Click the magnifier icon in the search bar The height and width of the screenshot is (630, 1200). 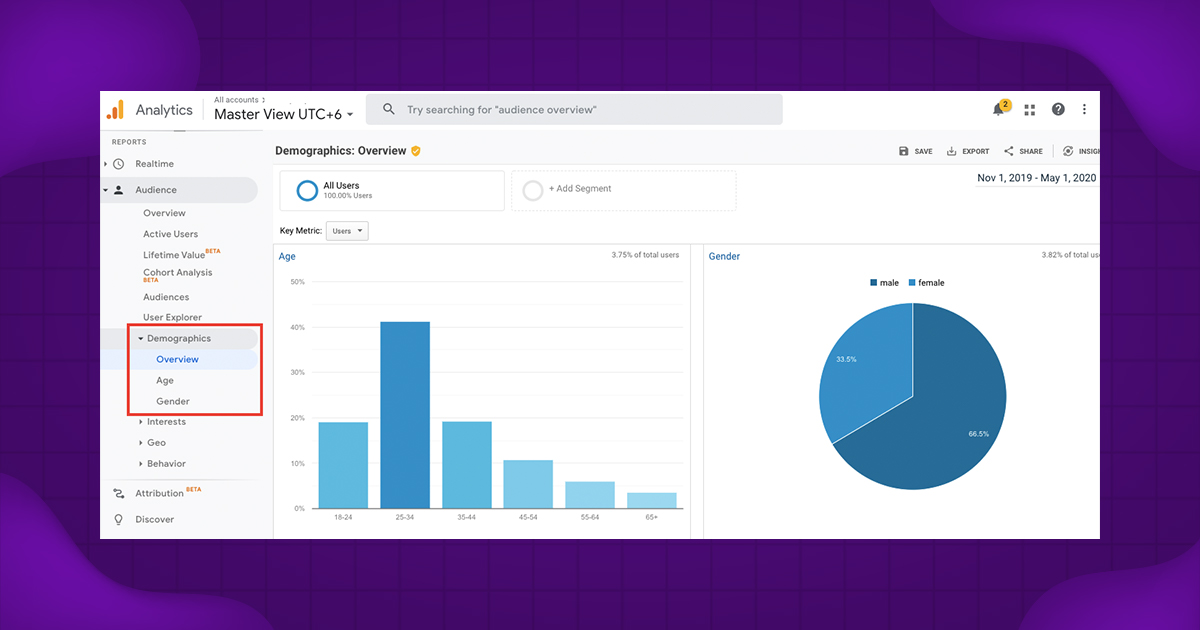point(389,110)
